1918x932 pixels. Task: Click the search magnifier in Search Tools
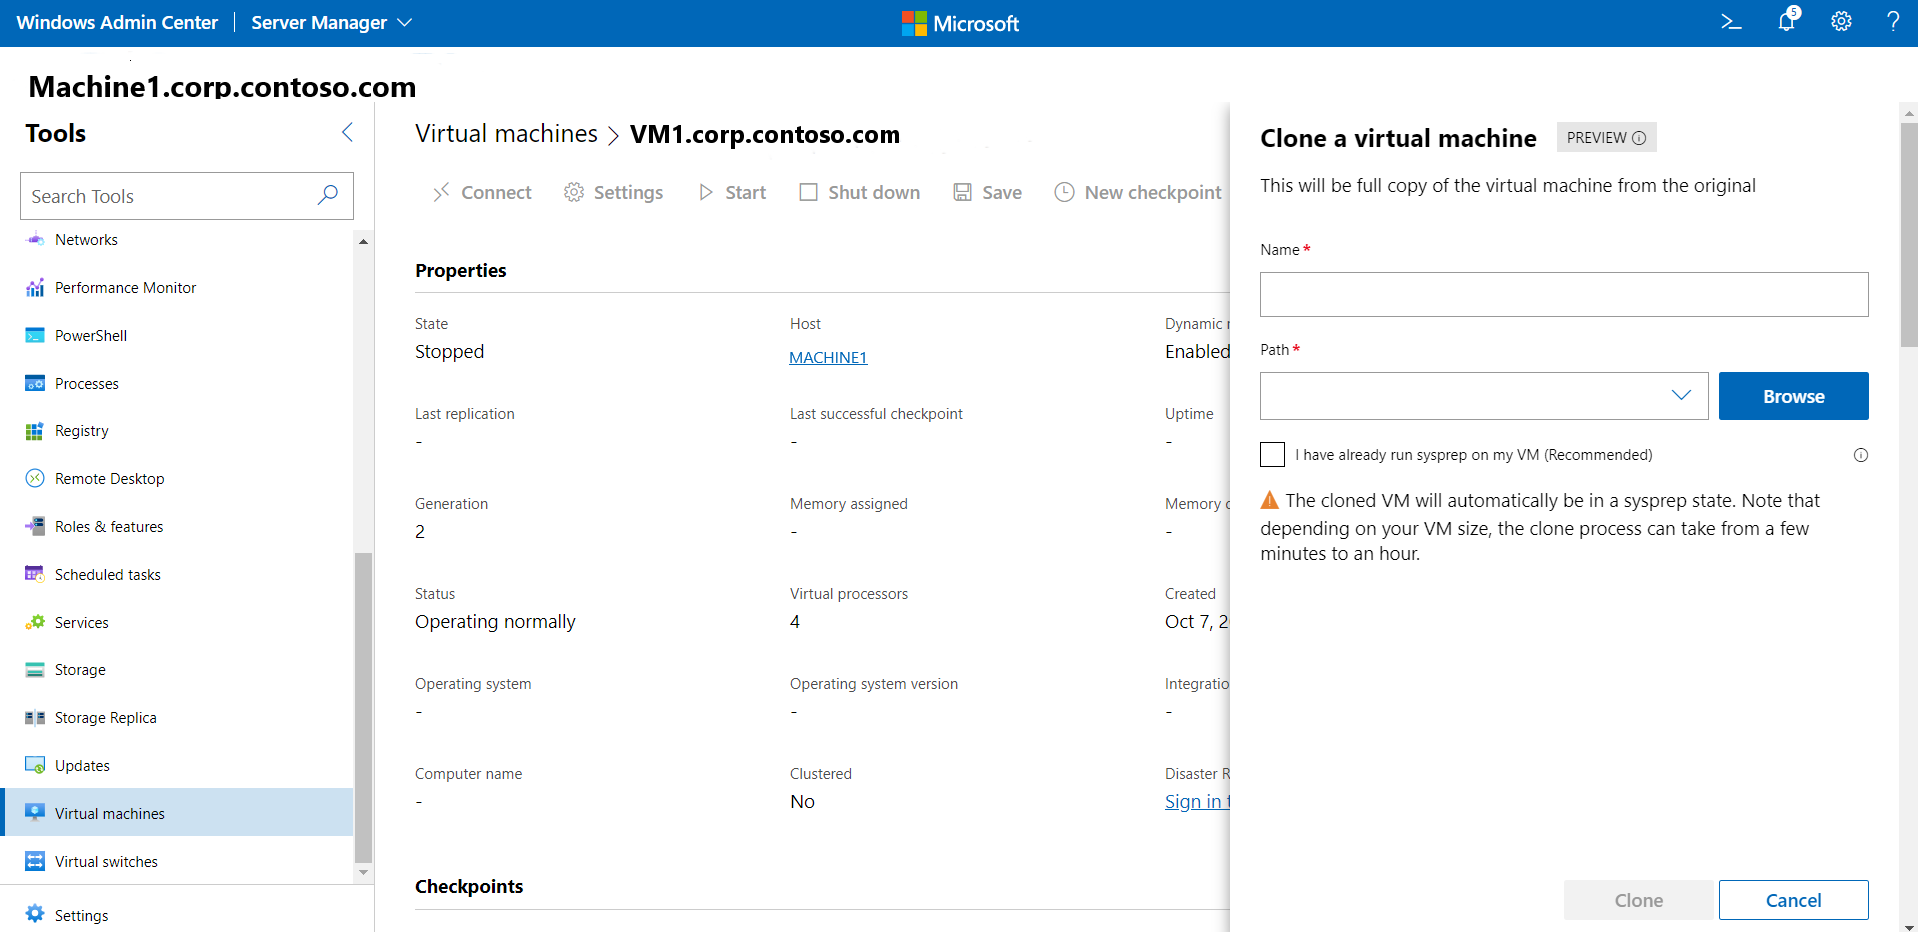coord(327,195)
